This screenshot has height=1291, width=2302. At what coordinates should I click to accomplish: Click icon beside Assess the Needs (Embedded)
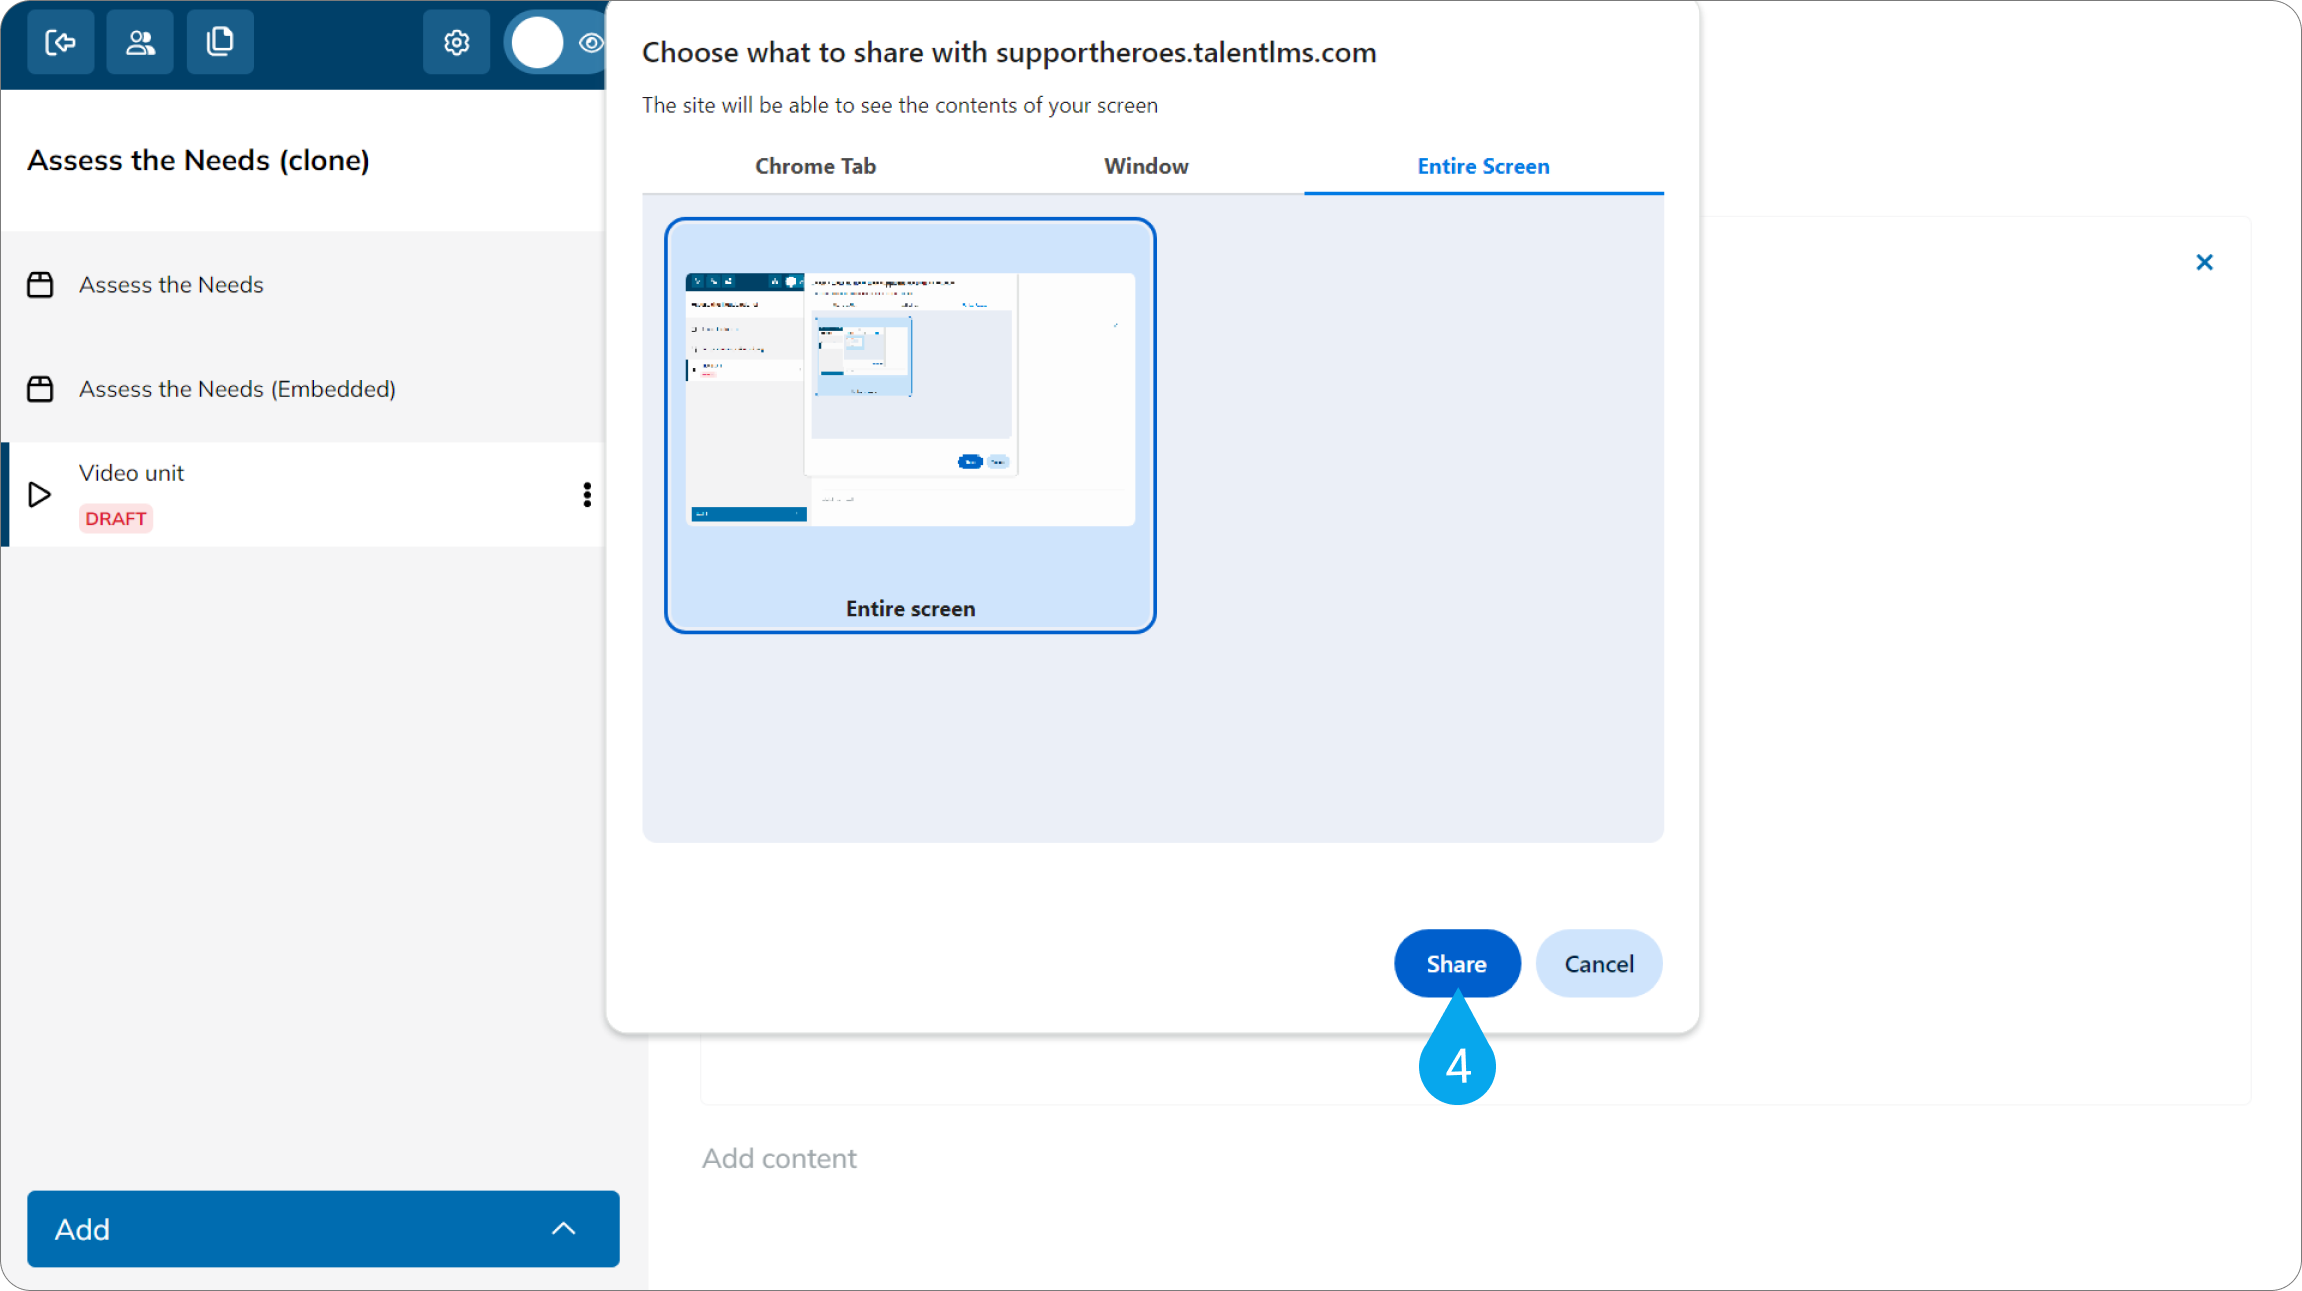point(40,389)
